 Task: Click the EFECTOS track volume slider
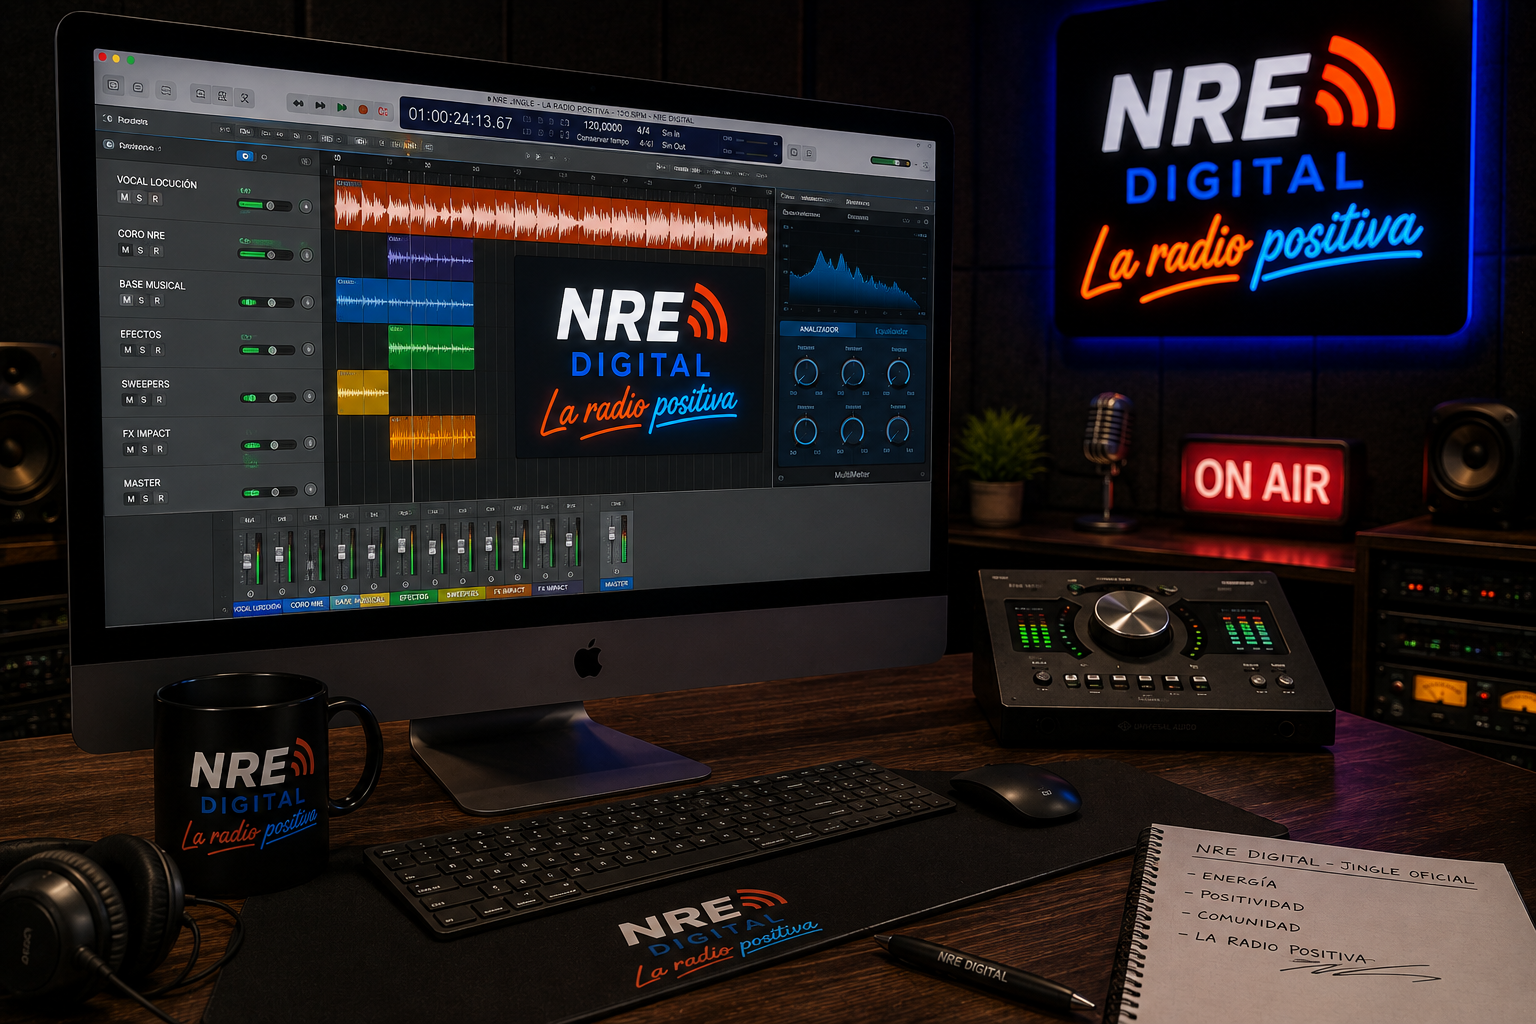coord(267,350)
